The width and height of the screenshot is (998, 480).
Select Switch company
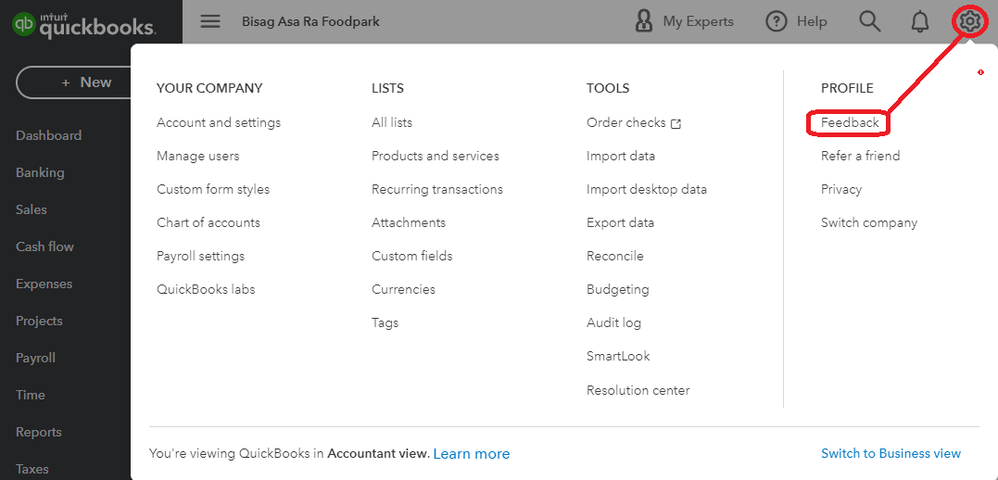869,223
